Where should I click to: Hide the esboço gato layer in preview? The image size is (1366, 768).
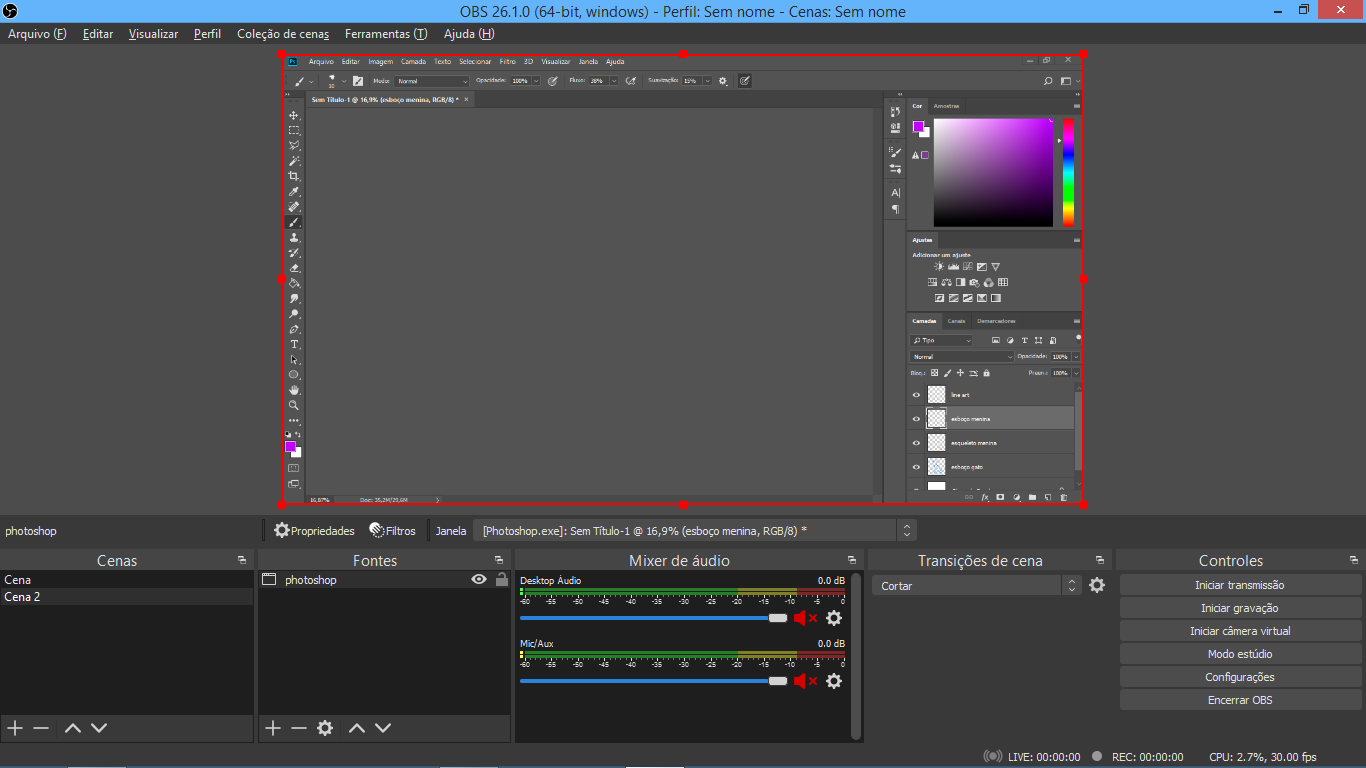tap(916, 467)
